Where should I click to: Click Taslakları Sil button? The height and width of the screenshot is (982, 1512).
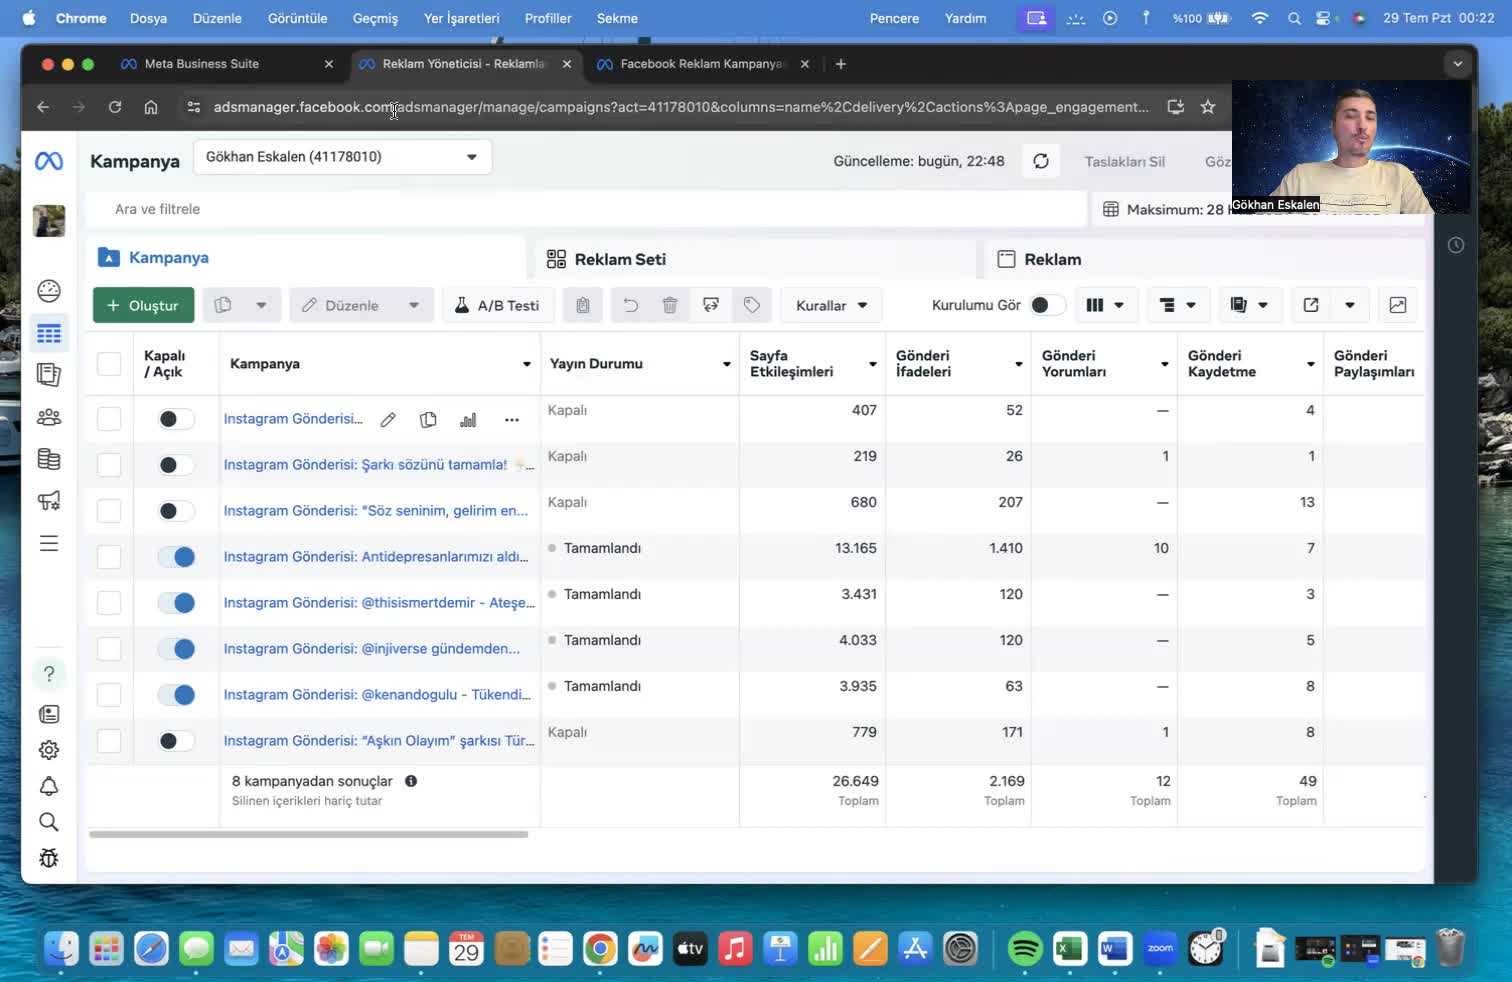tap(1124, 161)
